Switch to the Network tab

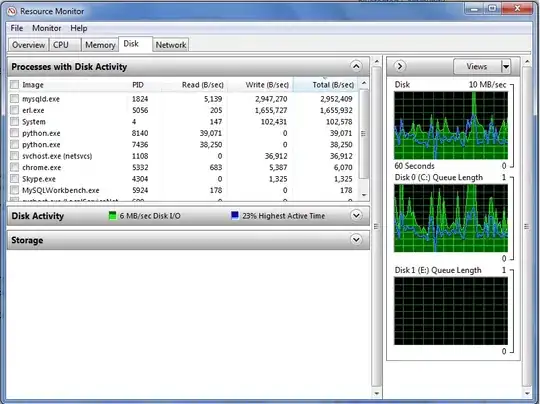[170, 45]
